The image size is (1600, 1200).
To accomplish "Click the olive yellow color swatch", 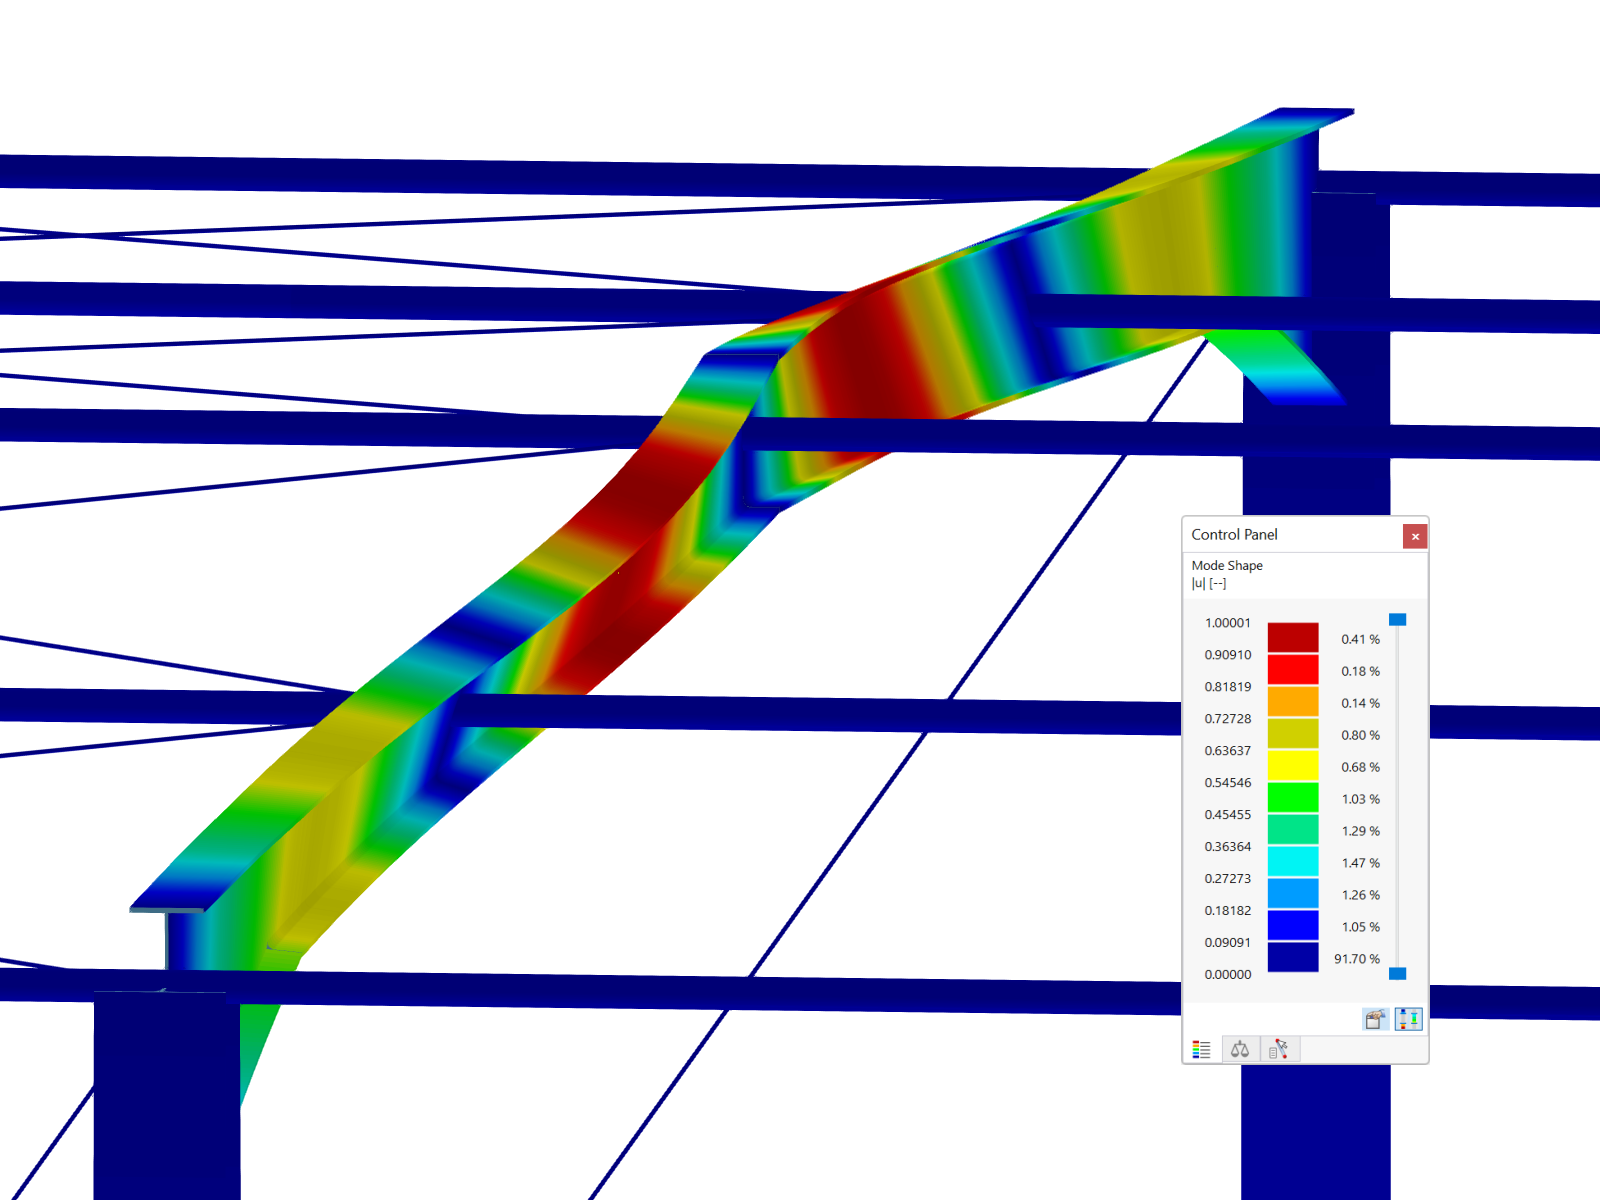I will pyautogui.click(x=1293, y=734).
